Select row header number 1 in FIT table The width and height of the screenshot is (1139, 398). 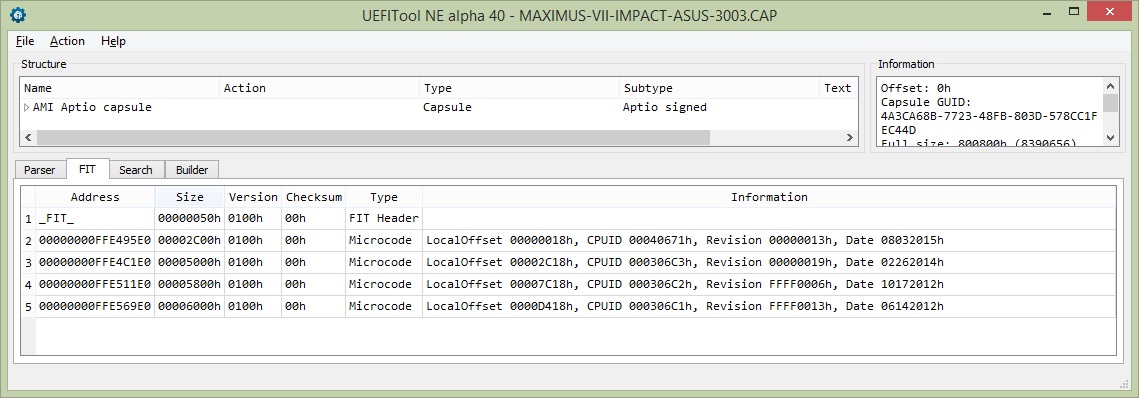28,219
